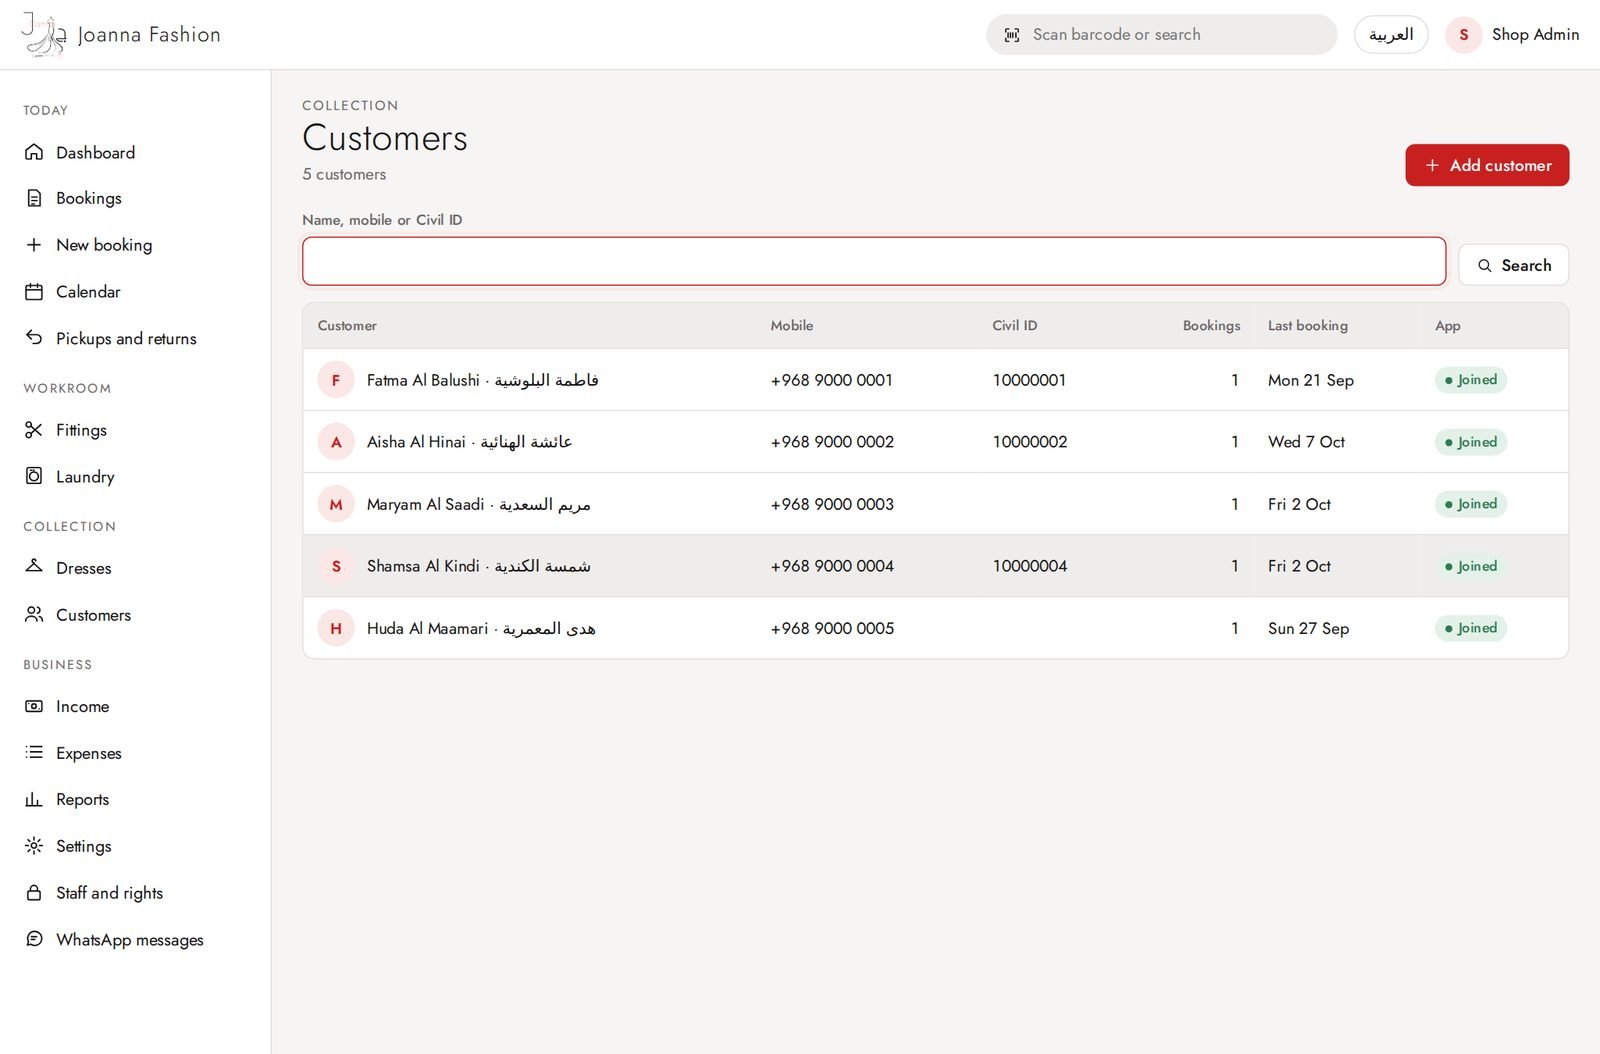The height and width of the screenshot is (1054, 1600).
Task: Click last booking date Wed 7 Oct
Action: coord(1306,442)
